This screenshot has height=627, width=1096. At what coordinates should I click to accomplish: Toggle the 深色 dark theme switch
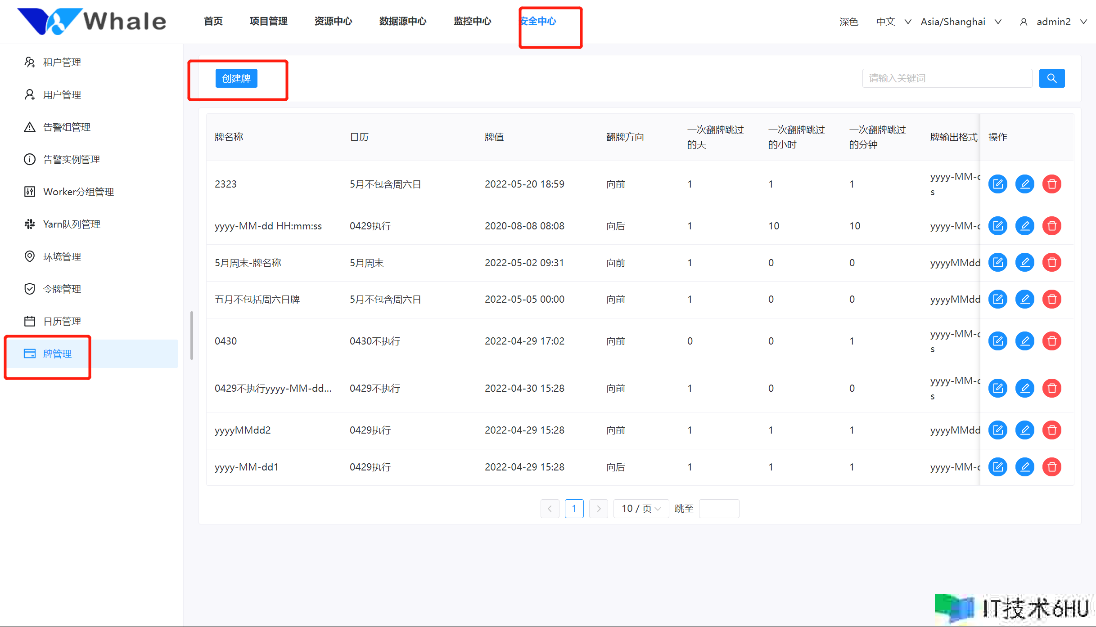[x=848, y=21]
